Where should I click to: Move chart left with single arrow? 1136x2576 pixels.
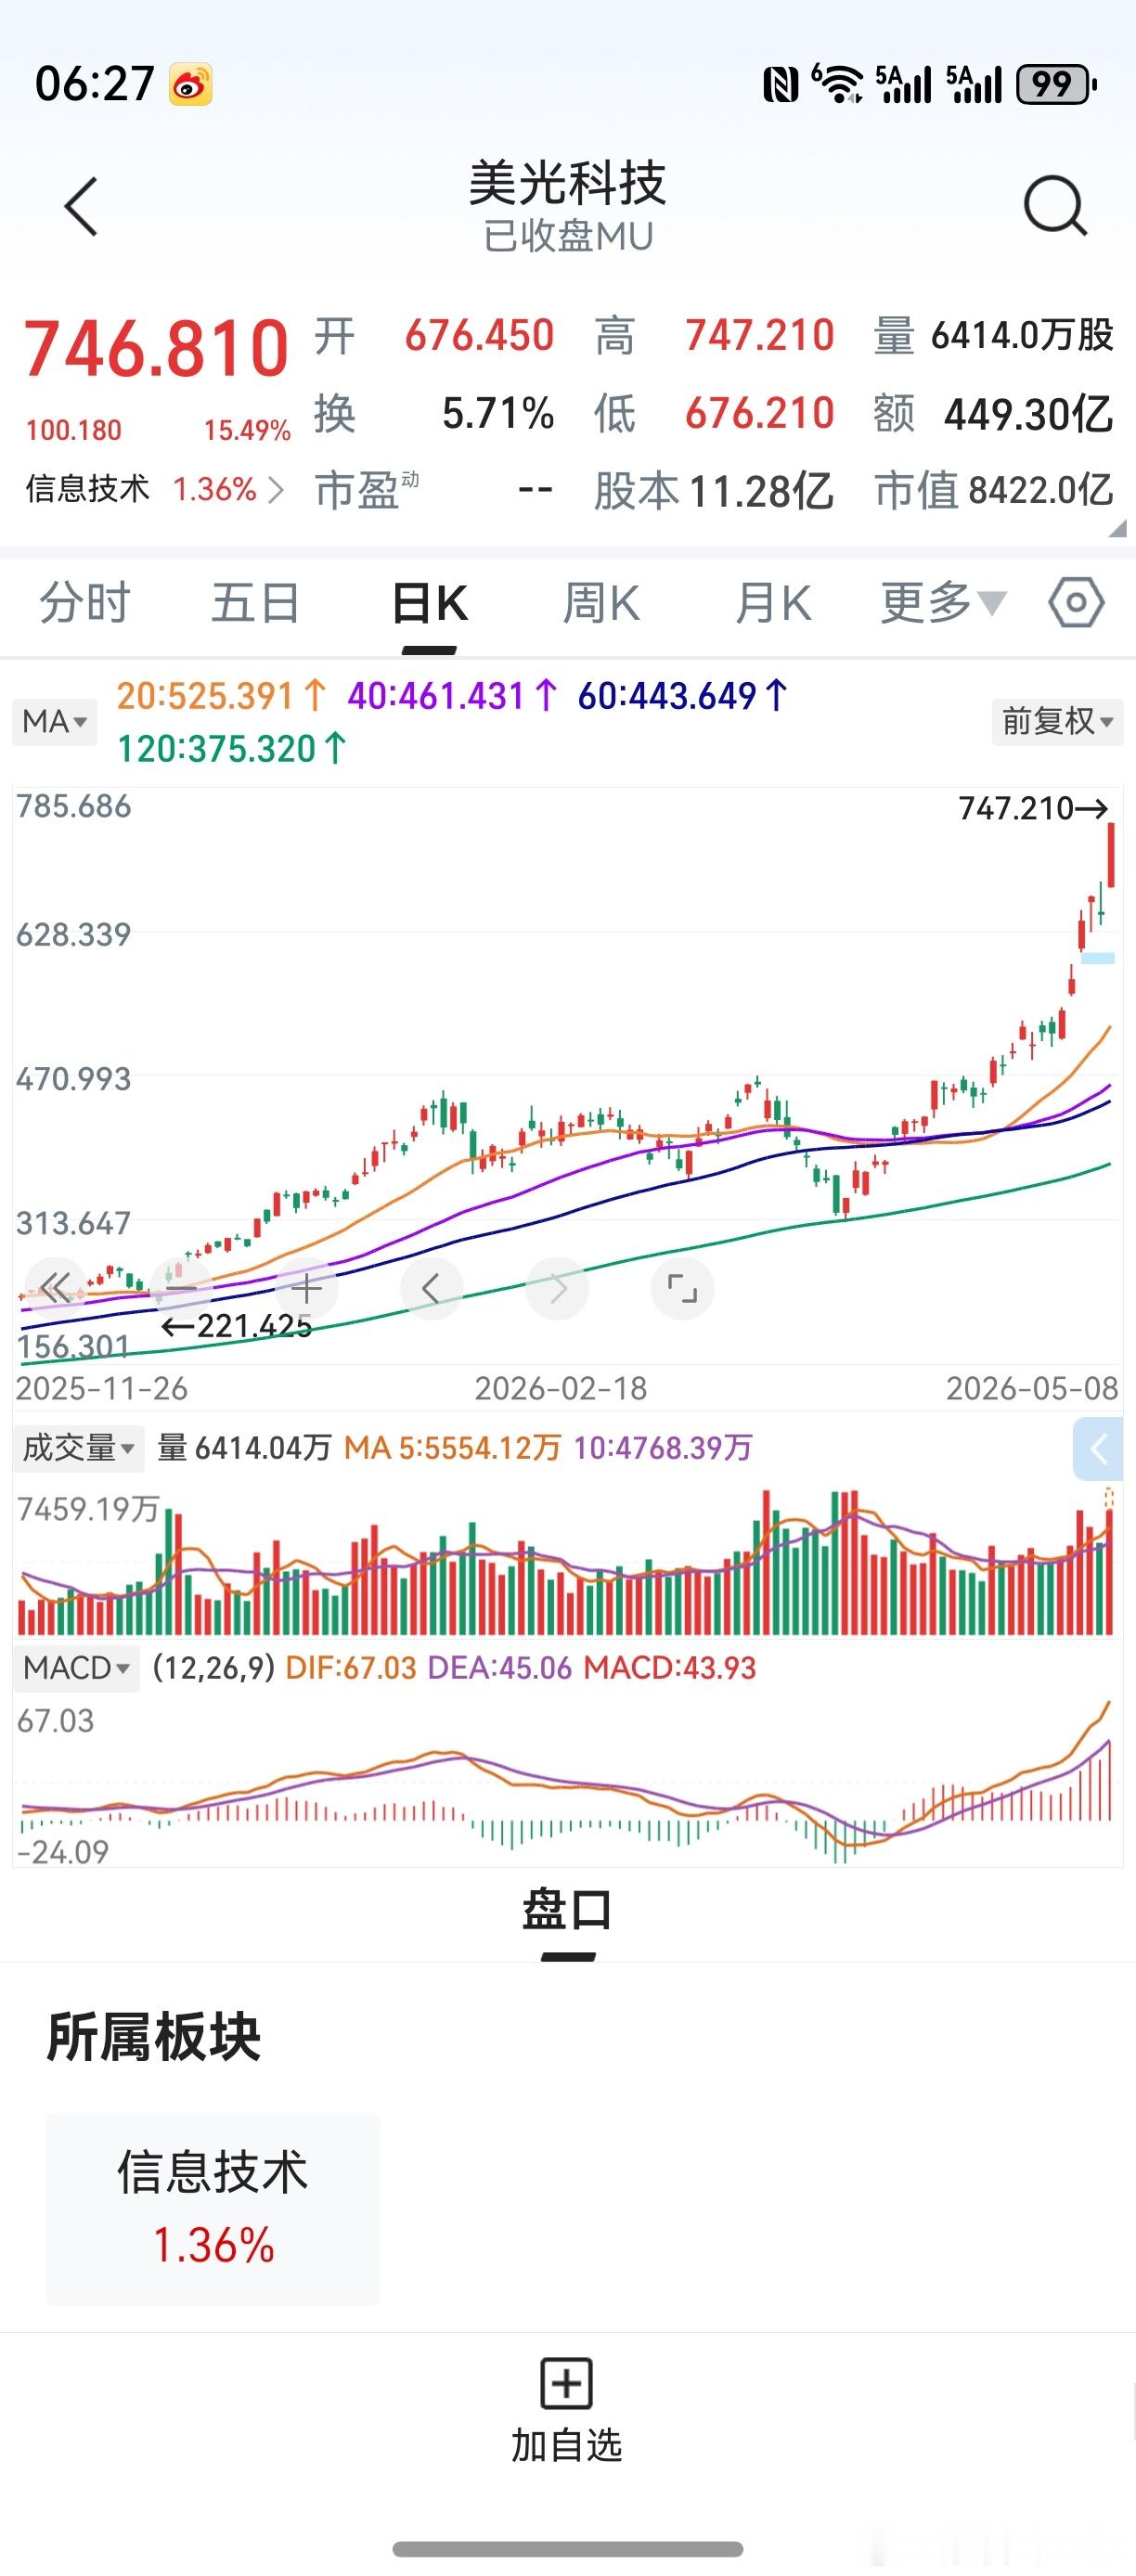(431, 1288)
